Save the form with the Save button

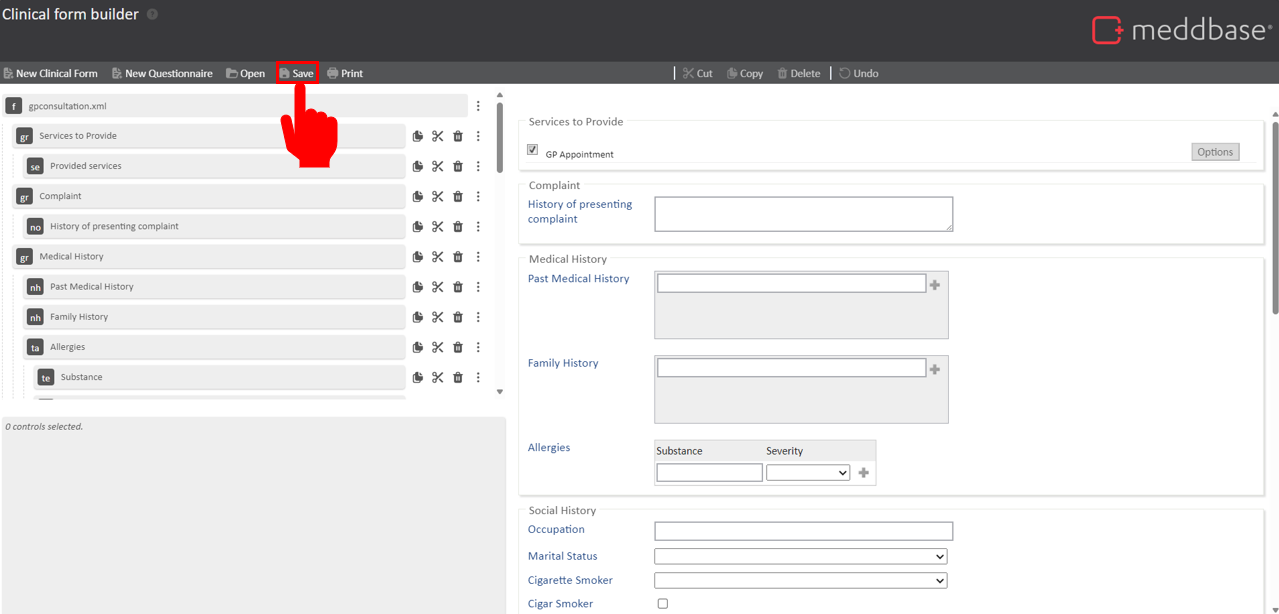(297, 73)
